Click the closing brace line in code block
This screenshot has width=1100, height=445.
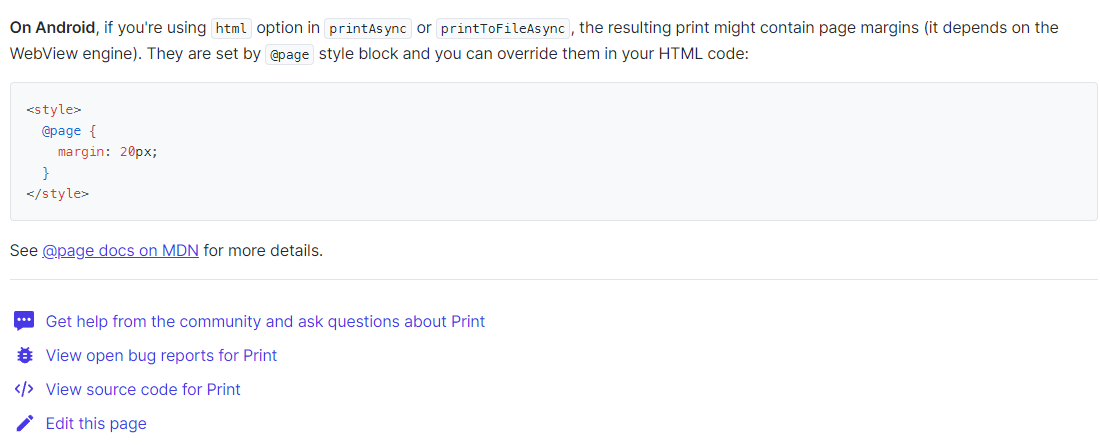pos(46,172)
